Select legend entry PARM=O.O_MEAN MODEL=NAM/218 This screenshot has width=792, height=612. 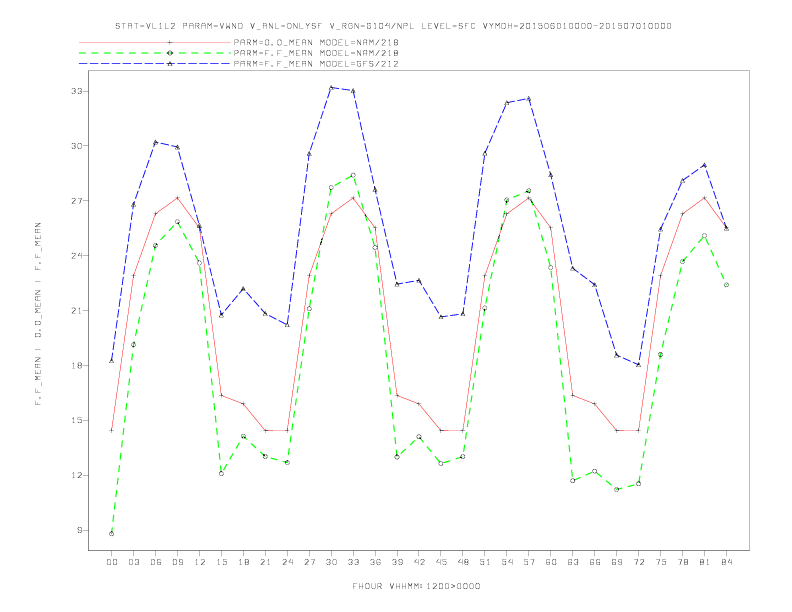[316, 42]
